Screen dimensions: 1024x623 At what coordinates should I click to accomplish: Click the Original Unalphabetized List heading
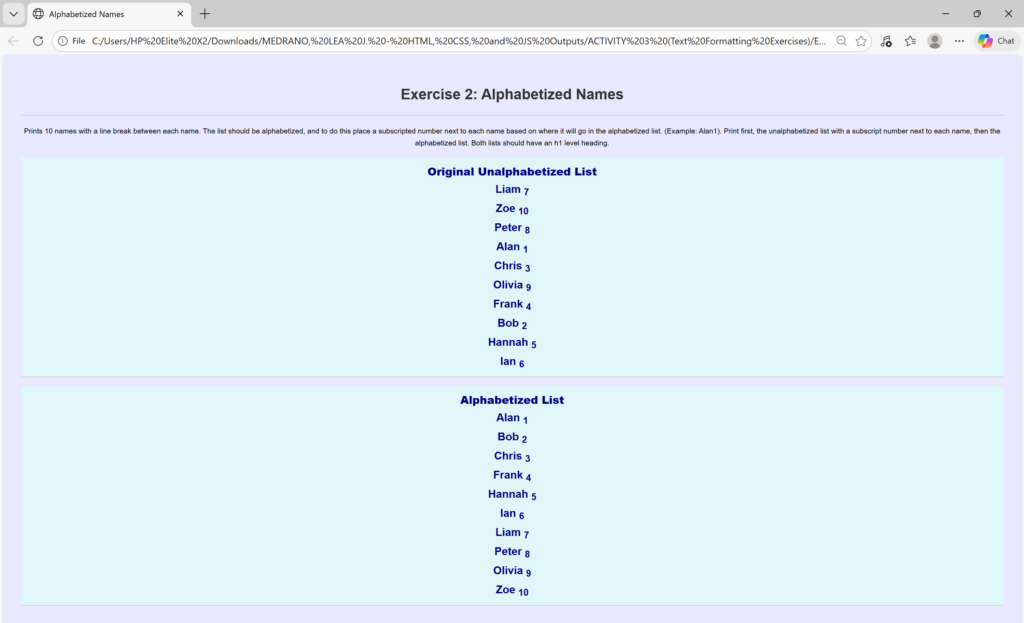[511, 172]
